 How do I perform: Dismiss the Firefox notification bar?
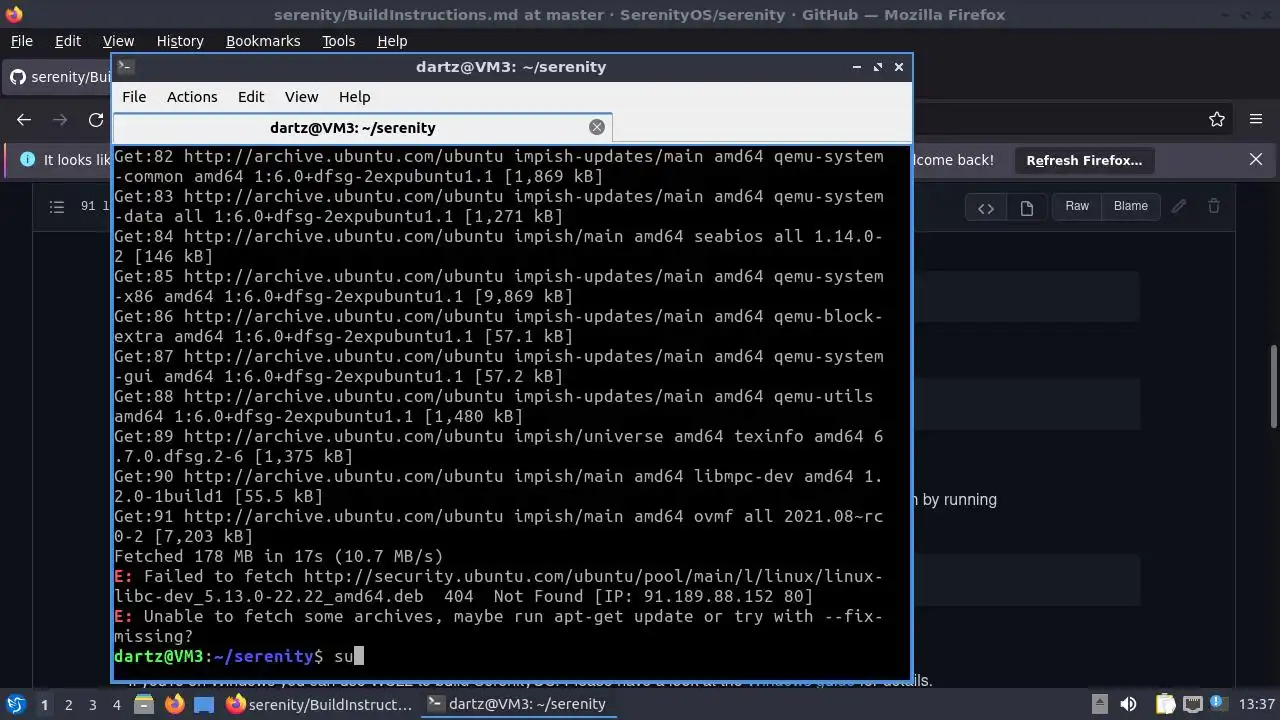[x=1256, y=160]
